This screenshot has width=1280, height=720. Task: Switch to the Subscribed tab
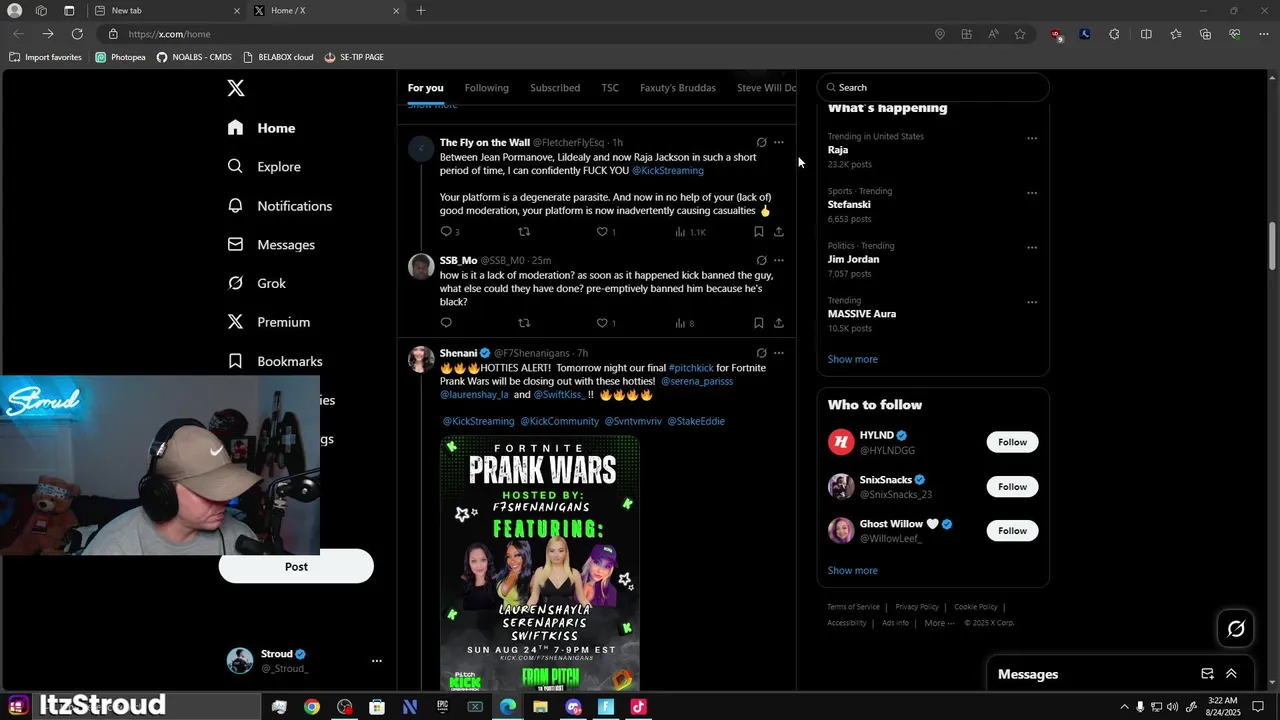(x=555, y=88)
